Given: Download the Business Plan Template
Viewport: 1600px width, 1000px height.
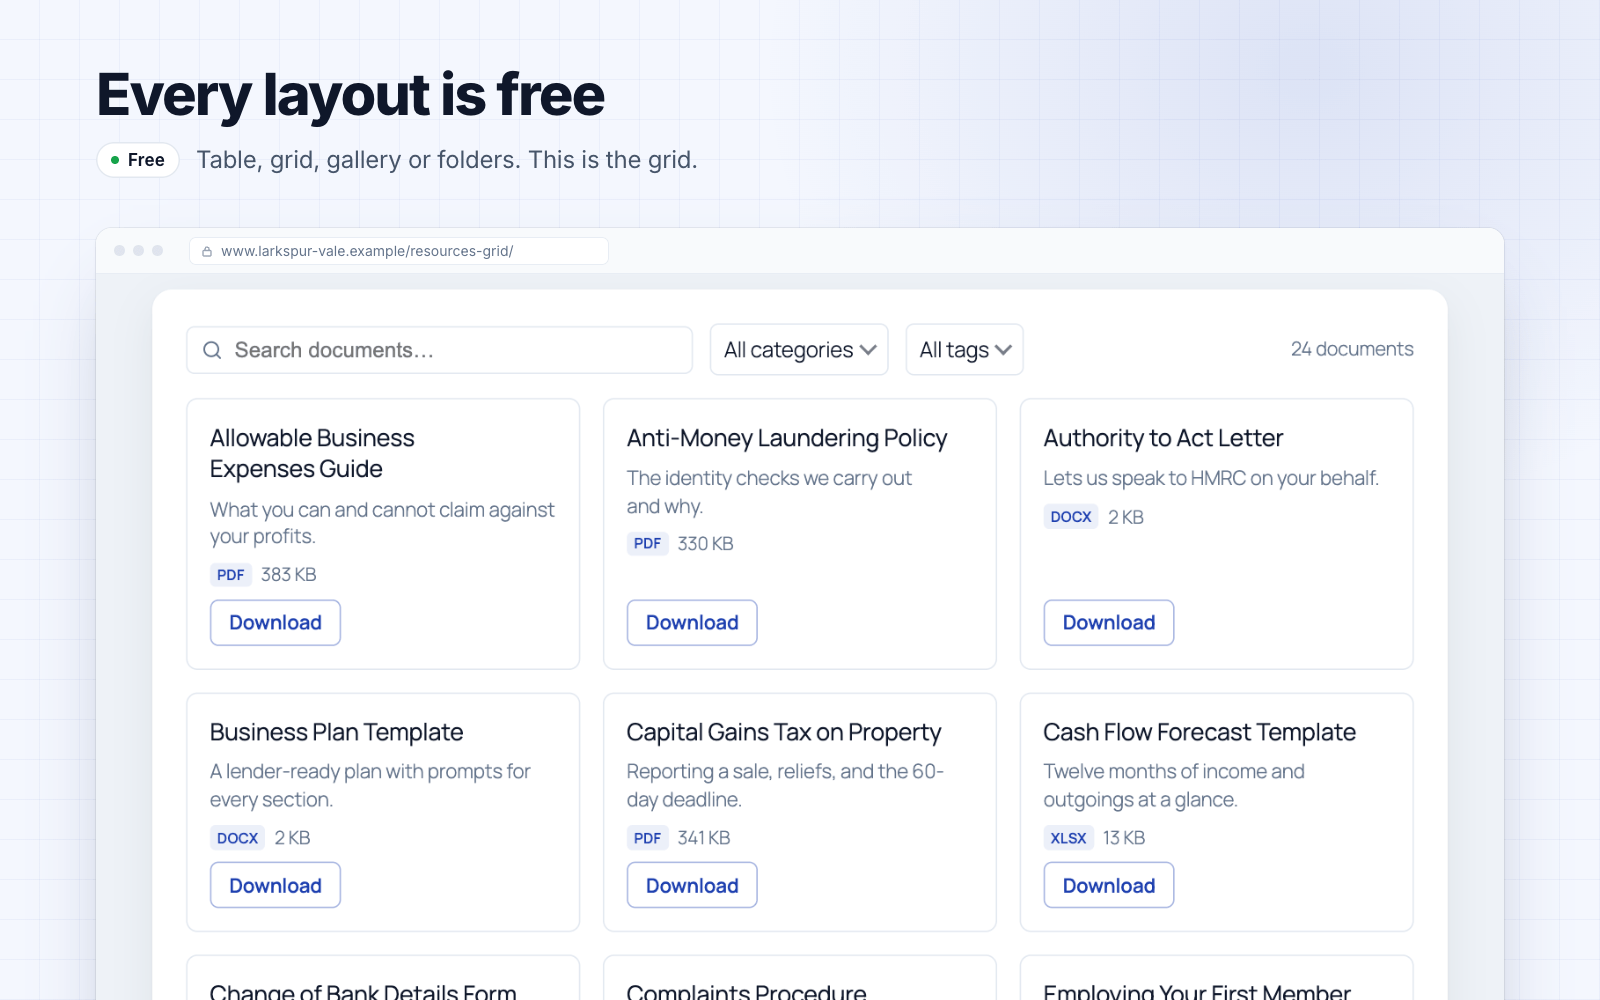Looking at the screenshot, I should [x=275, y=885].
